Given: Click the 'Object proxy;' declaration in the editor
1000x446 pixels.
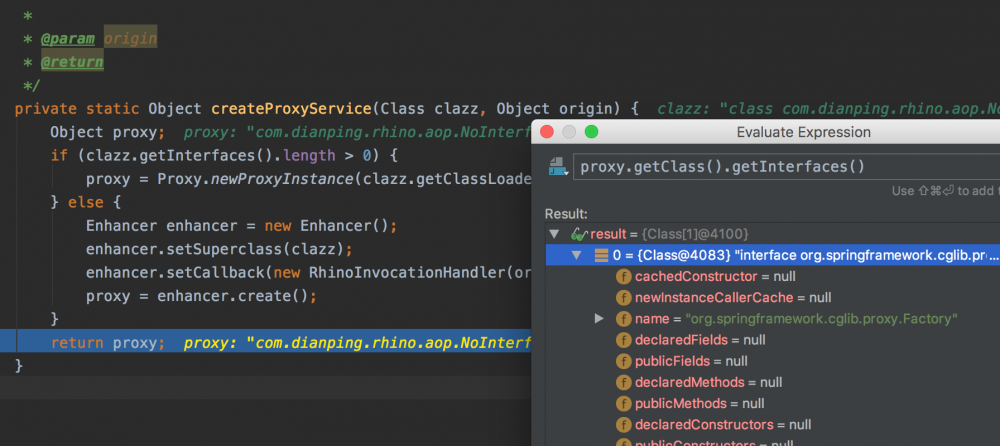Looking at the screenshot, I should point(108,133).
